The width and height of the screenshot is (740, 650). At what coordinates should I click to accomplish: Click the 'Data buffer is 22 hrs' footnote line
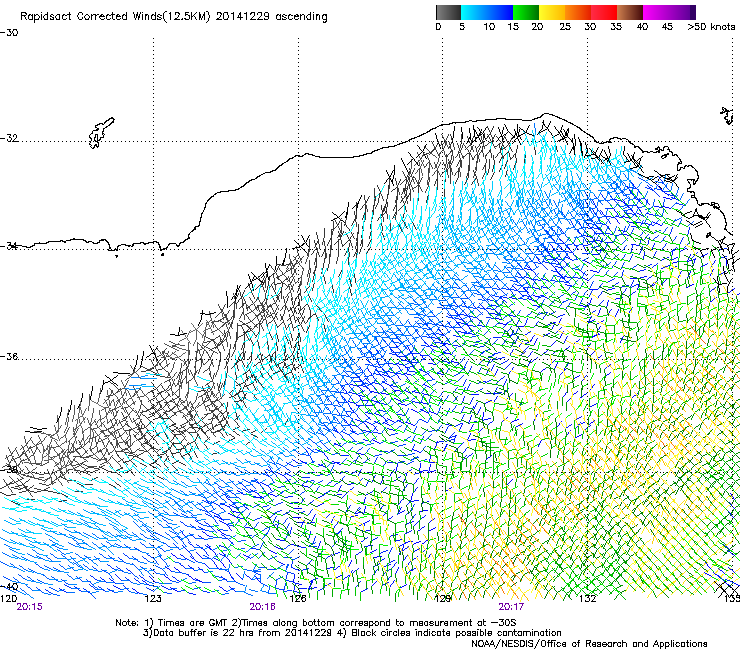click(352, 633)
